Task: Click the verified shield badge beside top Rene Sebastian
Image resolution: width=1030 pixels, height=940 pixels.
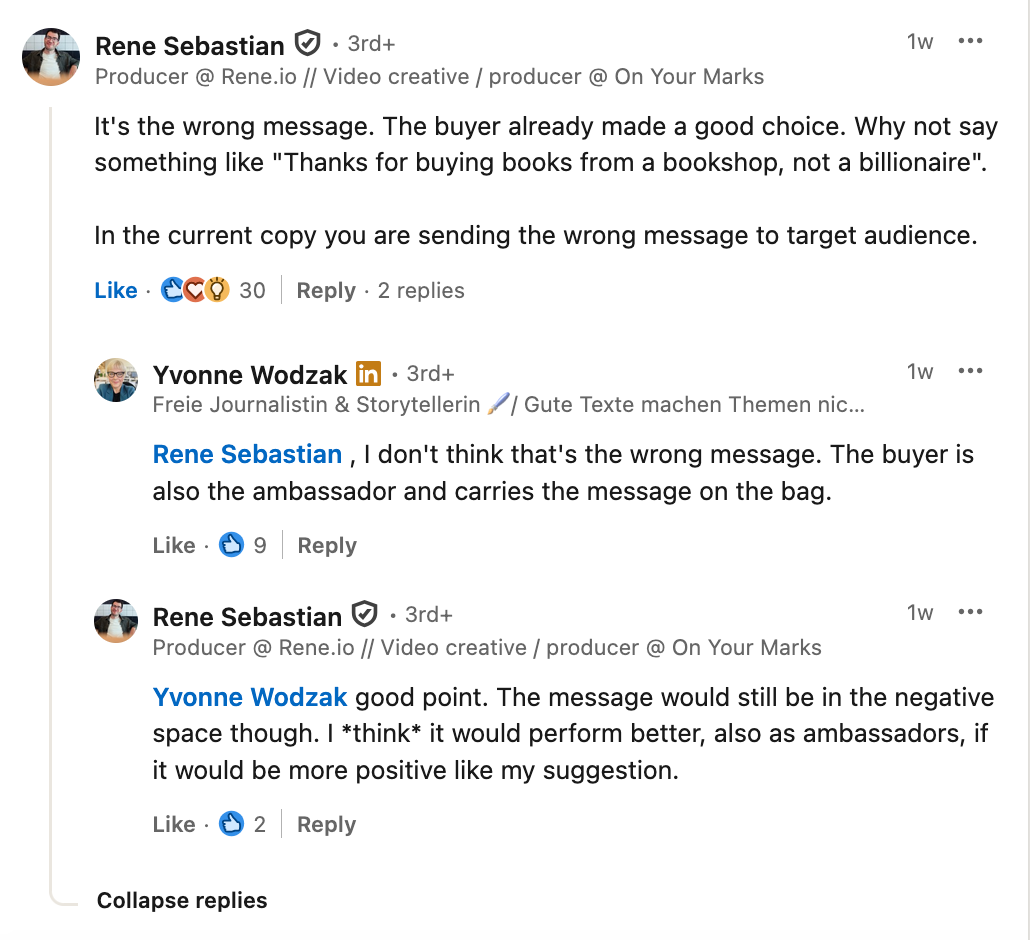Action: (x=307, y=44)
